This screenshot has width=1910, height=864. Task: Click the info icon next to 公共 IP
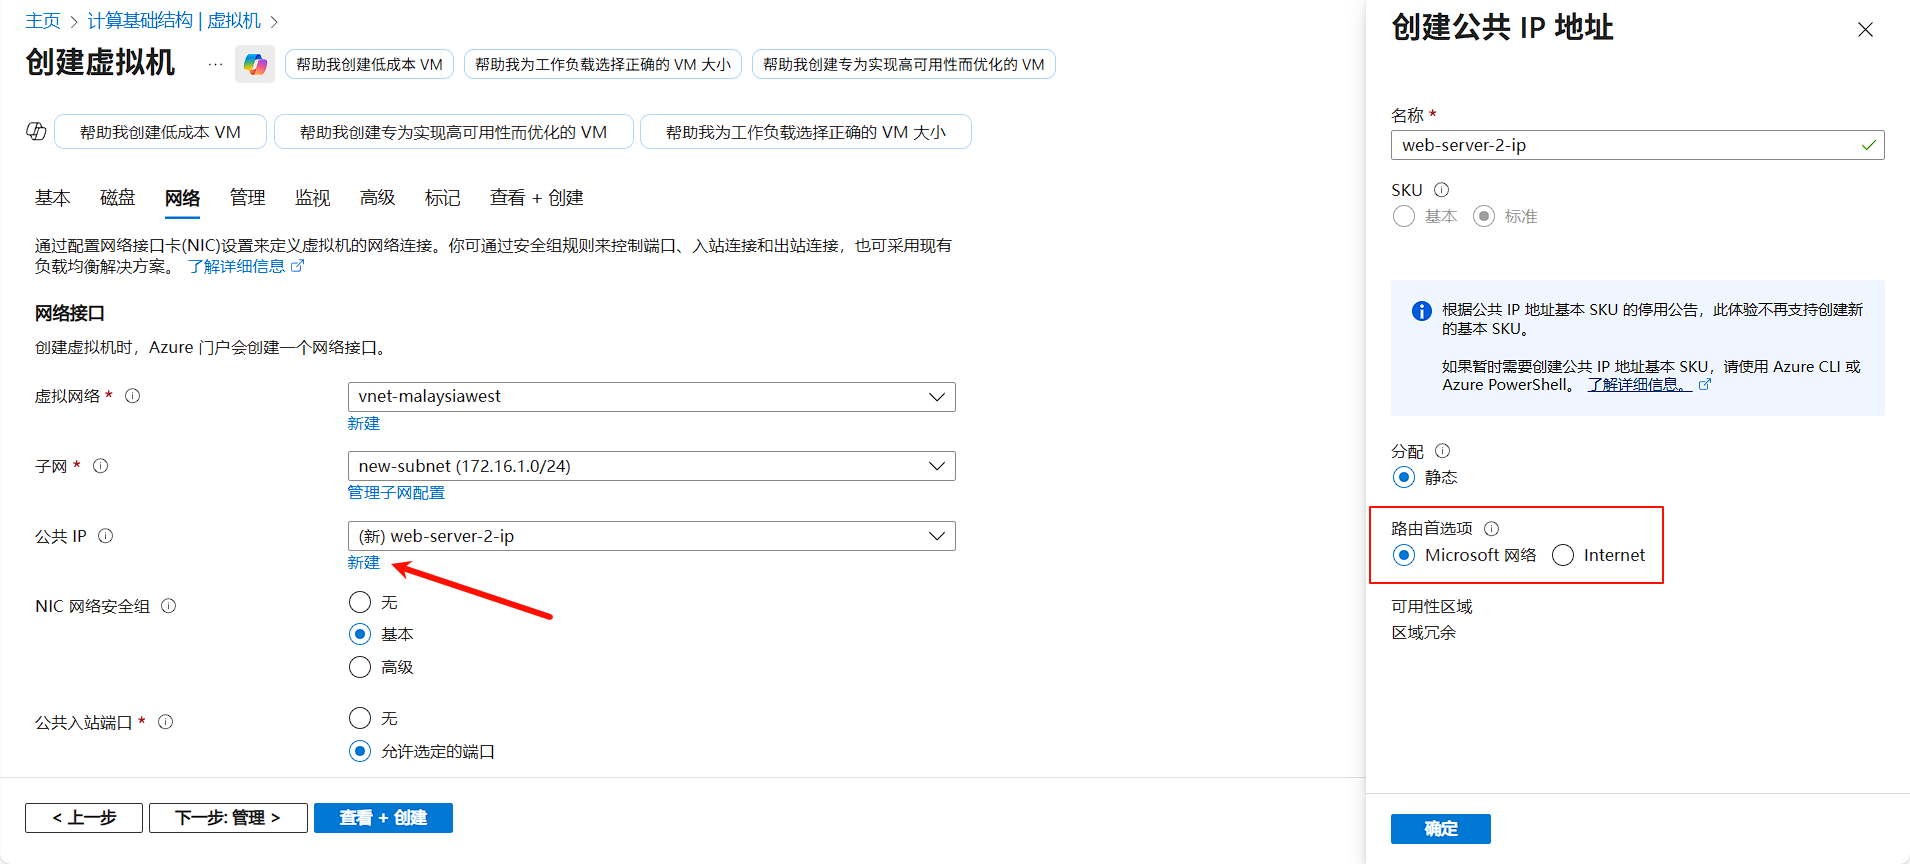(105, 536)
